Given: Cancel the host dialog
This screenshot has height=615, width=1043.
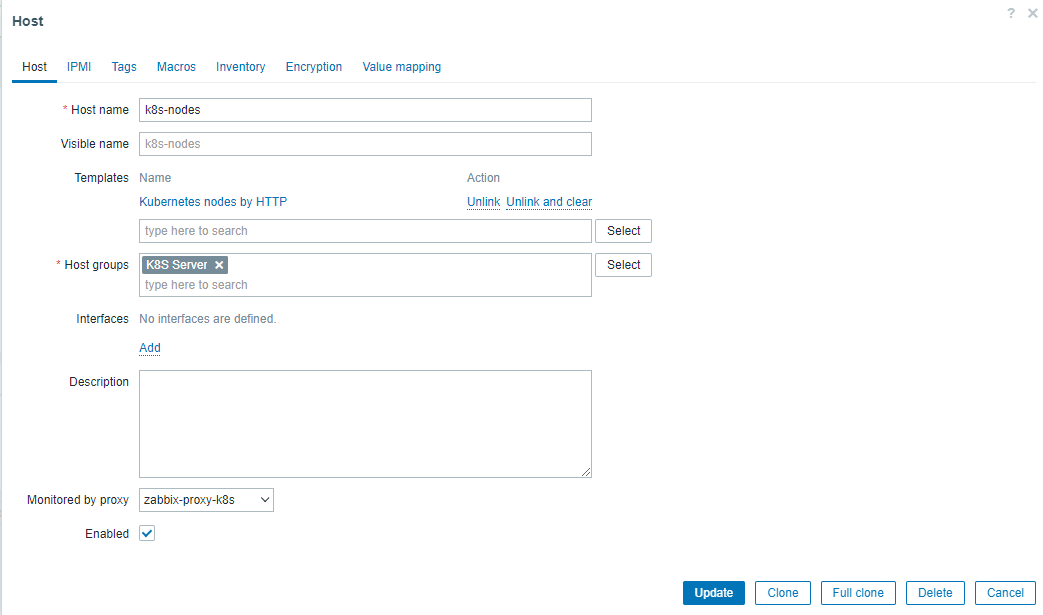Looking at the screenshot, I should click(x=1005, y=593).
